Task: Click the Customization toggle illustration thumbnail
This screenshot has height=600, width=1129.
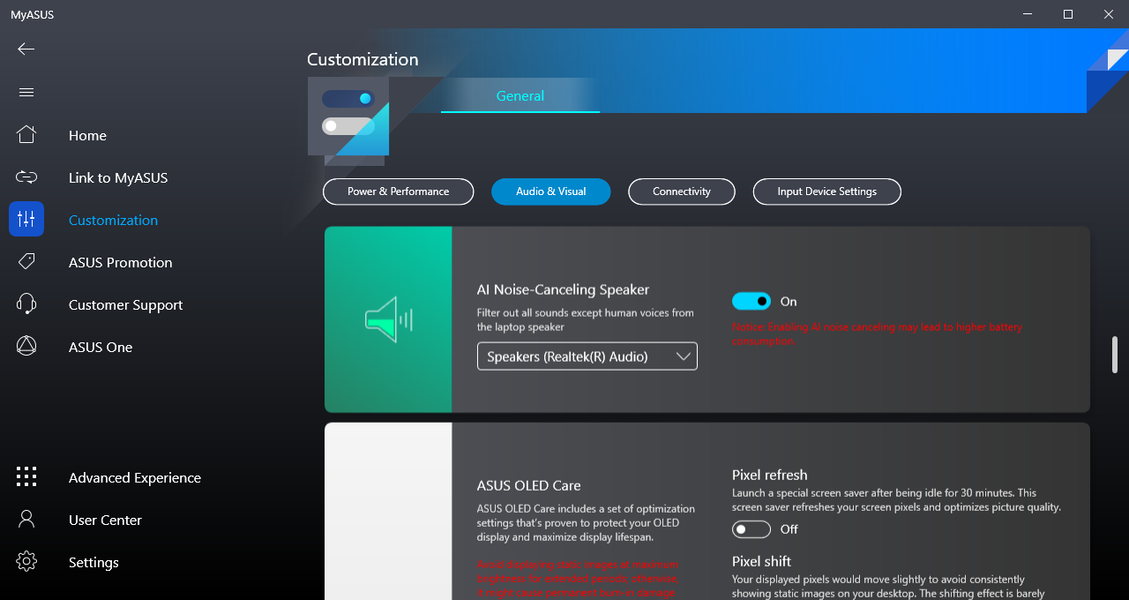Action: 348,116
